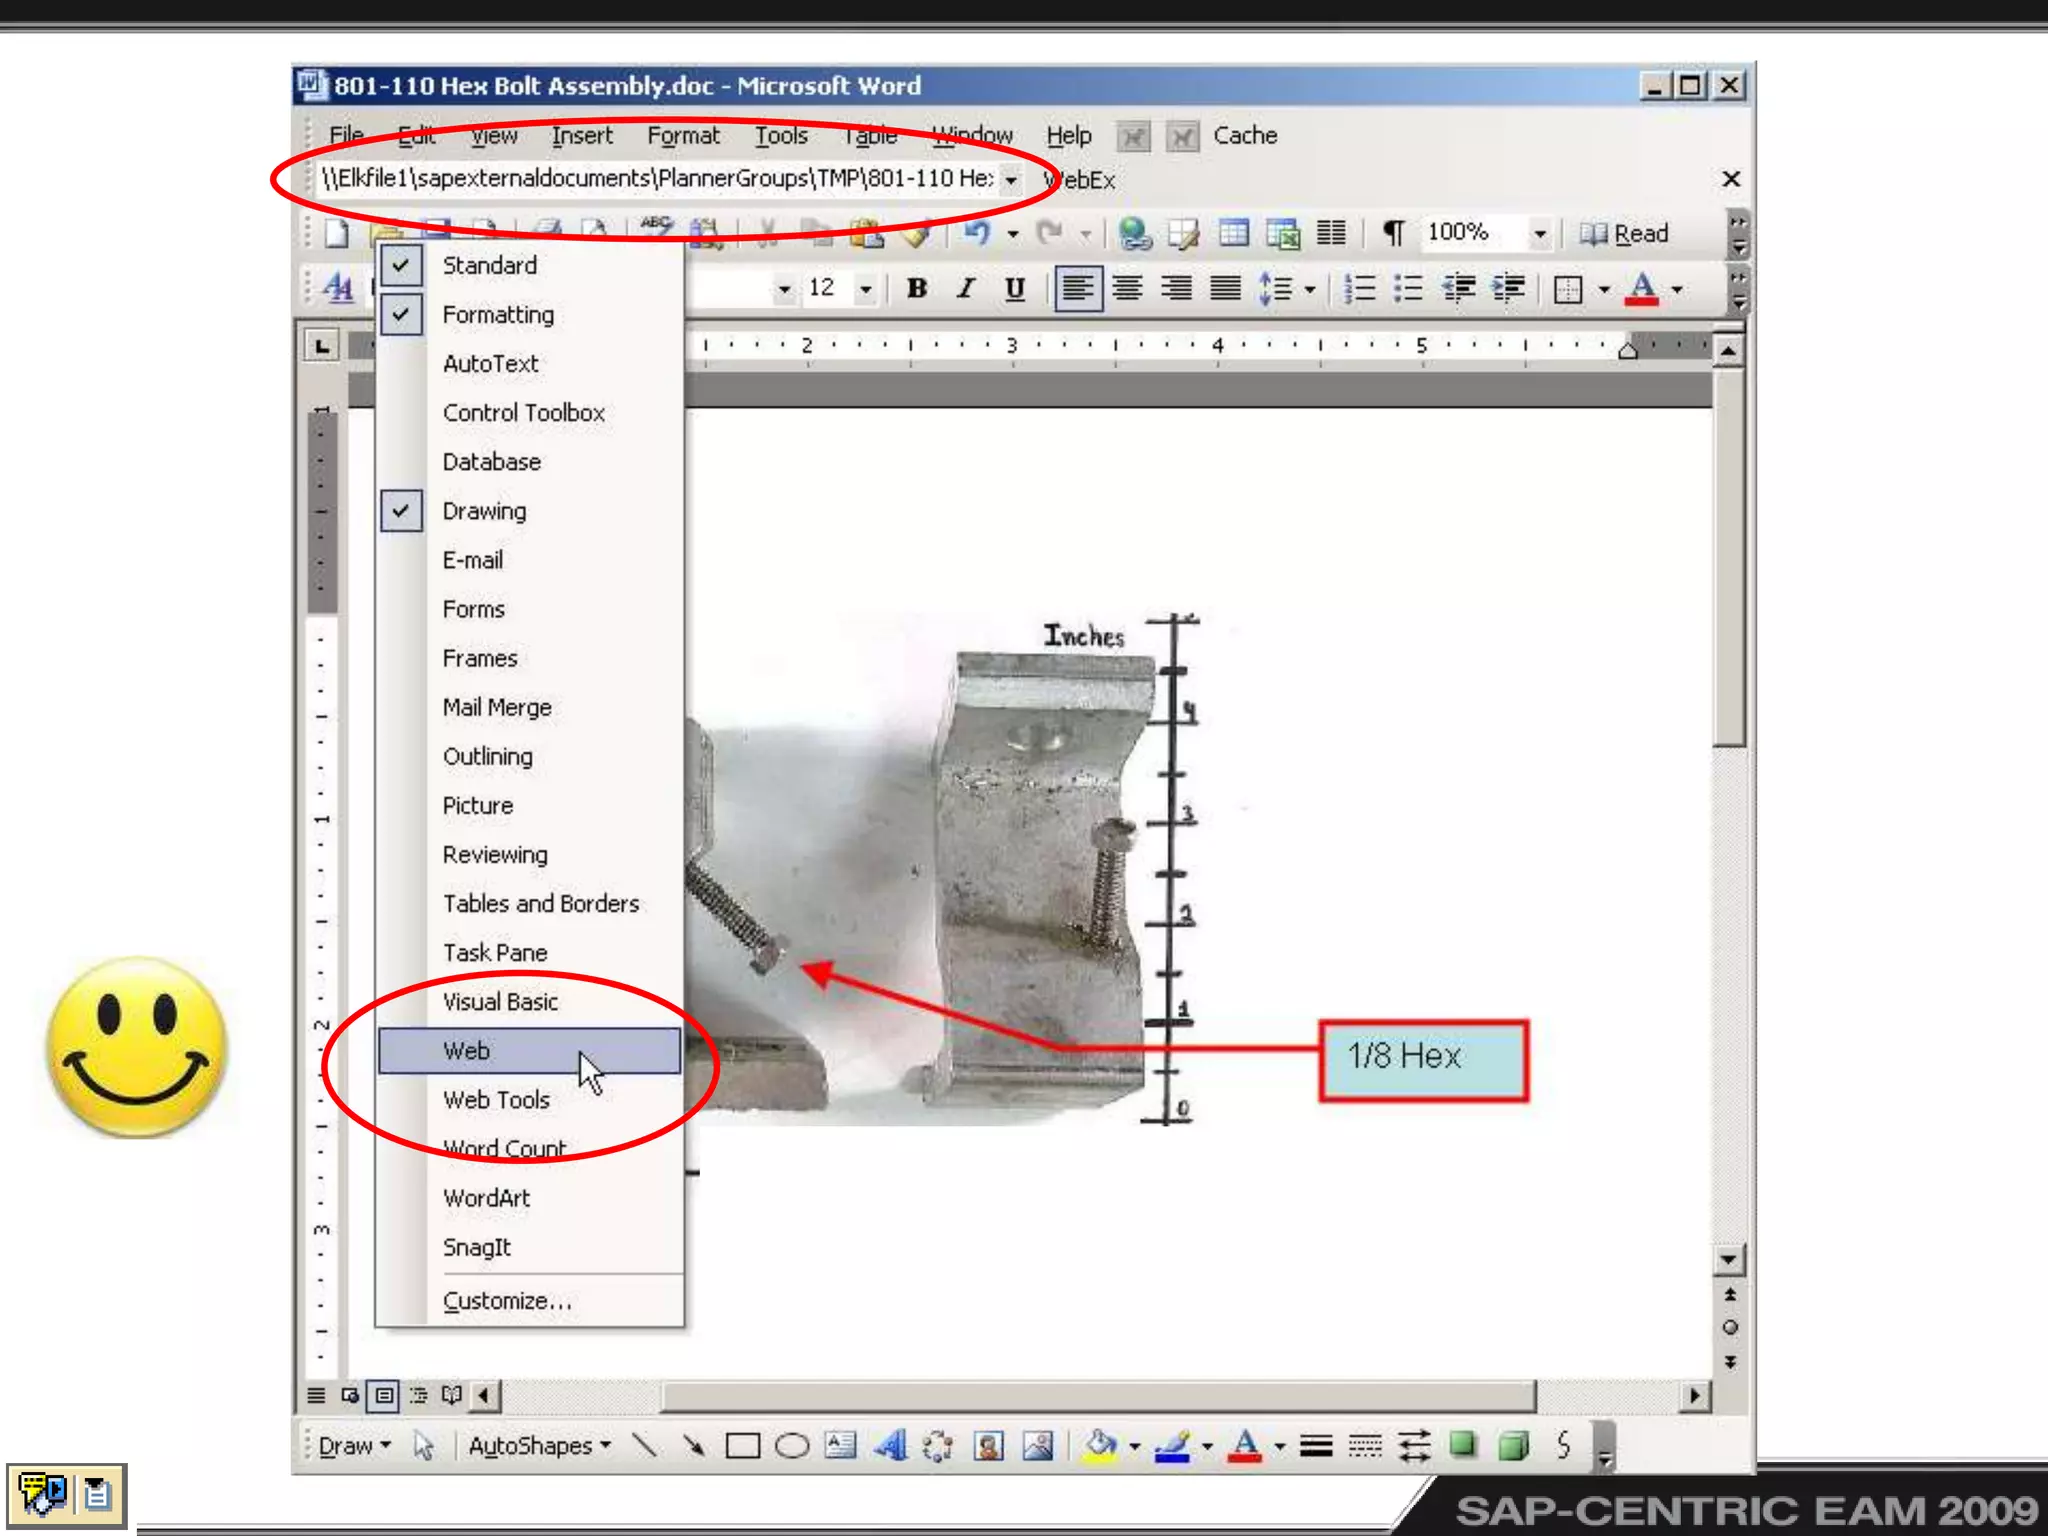Screen dimensions: 2048x1536
Task: Uncheck the Formatting toolbar option
Action: (x=497, y=314)
